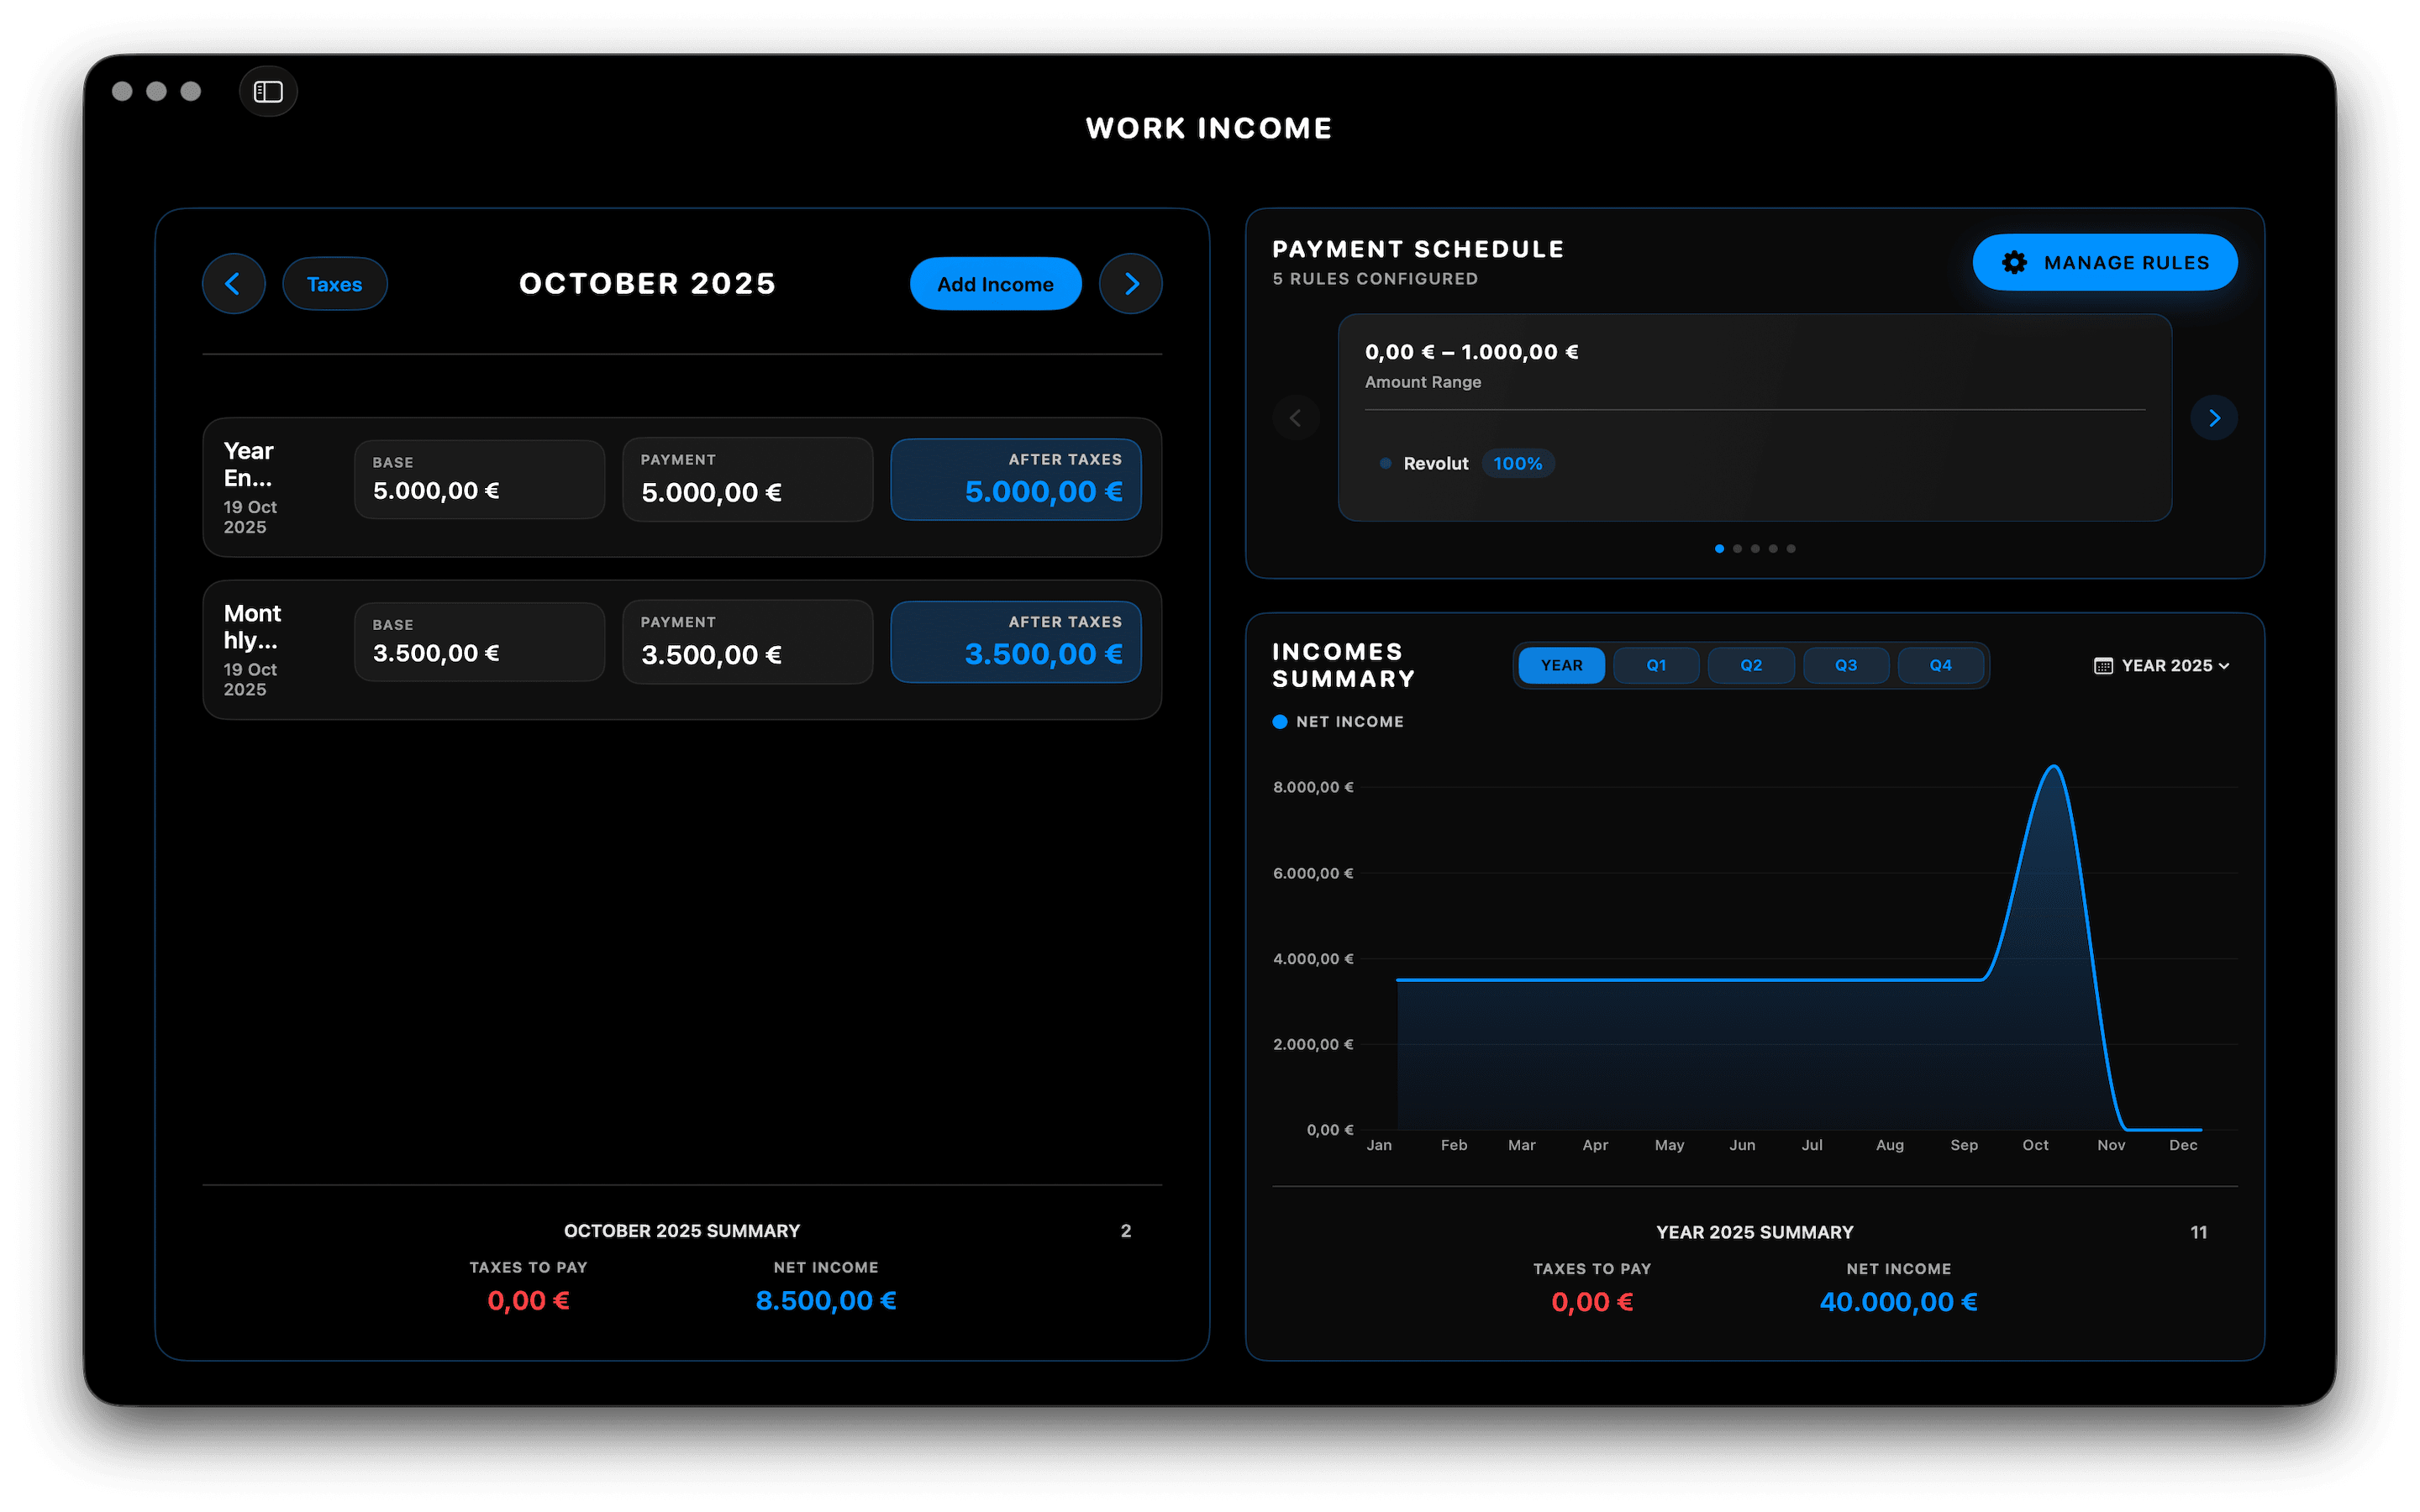
Task: Click the 3.500,00 € after taxes card
Action: click(x=1016, y=642)
